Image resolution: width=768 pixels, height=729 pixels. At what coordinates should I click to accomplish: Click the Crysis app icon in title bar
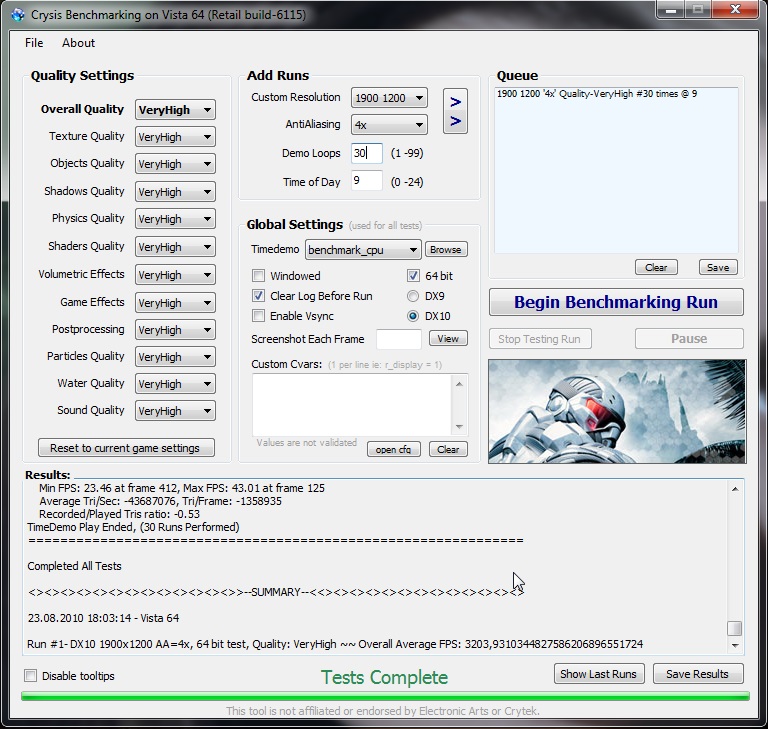pyautogui.click(x=18, y=15)
